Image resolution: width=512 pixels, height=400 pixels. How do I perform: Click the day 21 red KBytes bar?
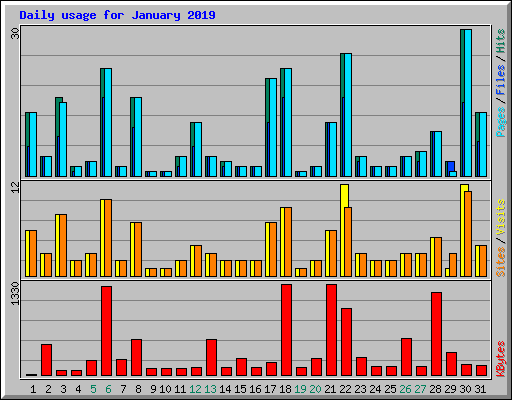click(331, 330)
